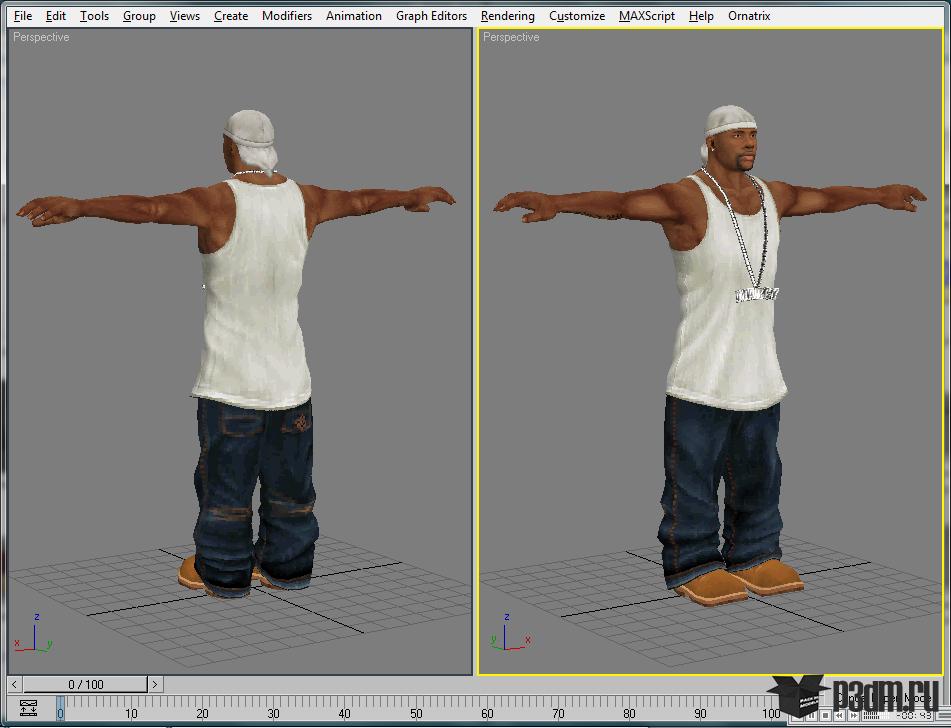This screenshot has height=728, width=951.
Task: Click the time slider's right arrow
Action: 155,684
